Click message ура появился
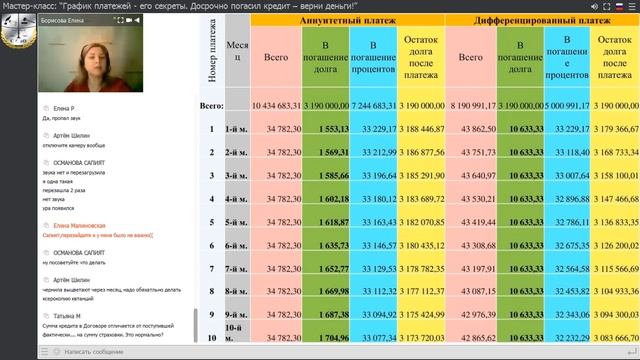This screenshot has height=360, width=640. [58, 208]
